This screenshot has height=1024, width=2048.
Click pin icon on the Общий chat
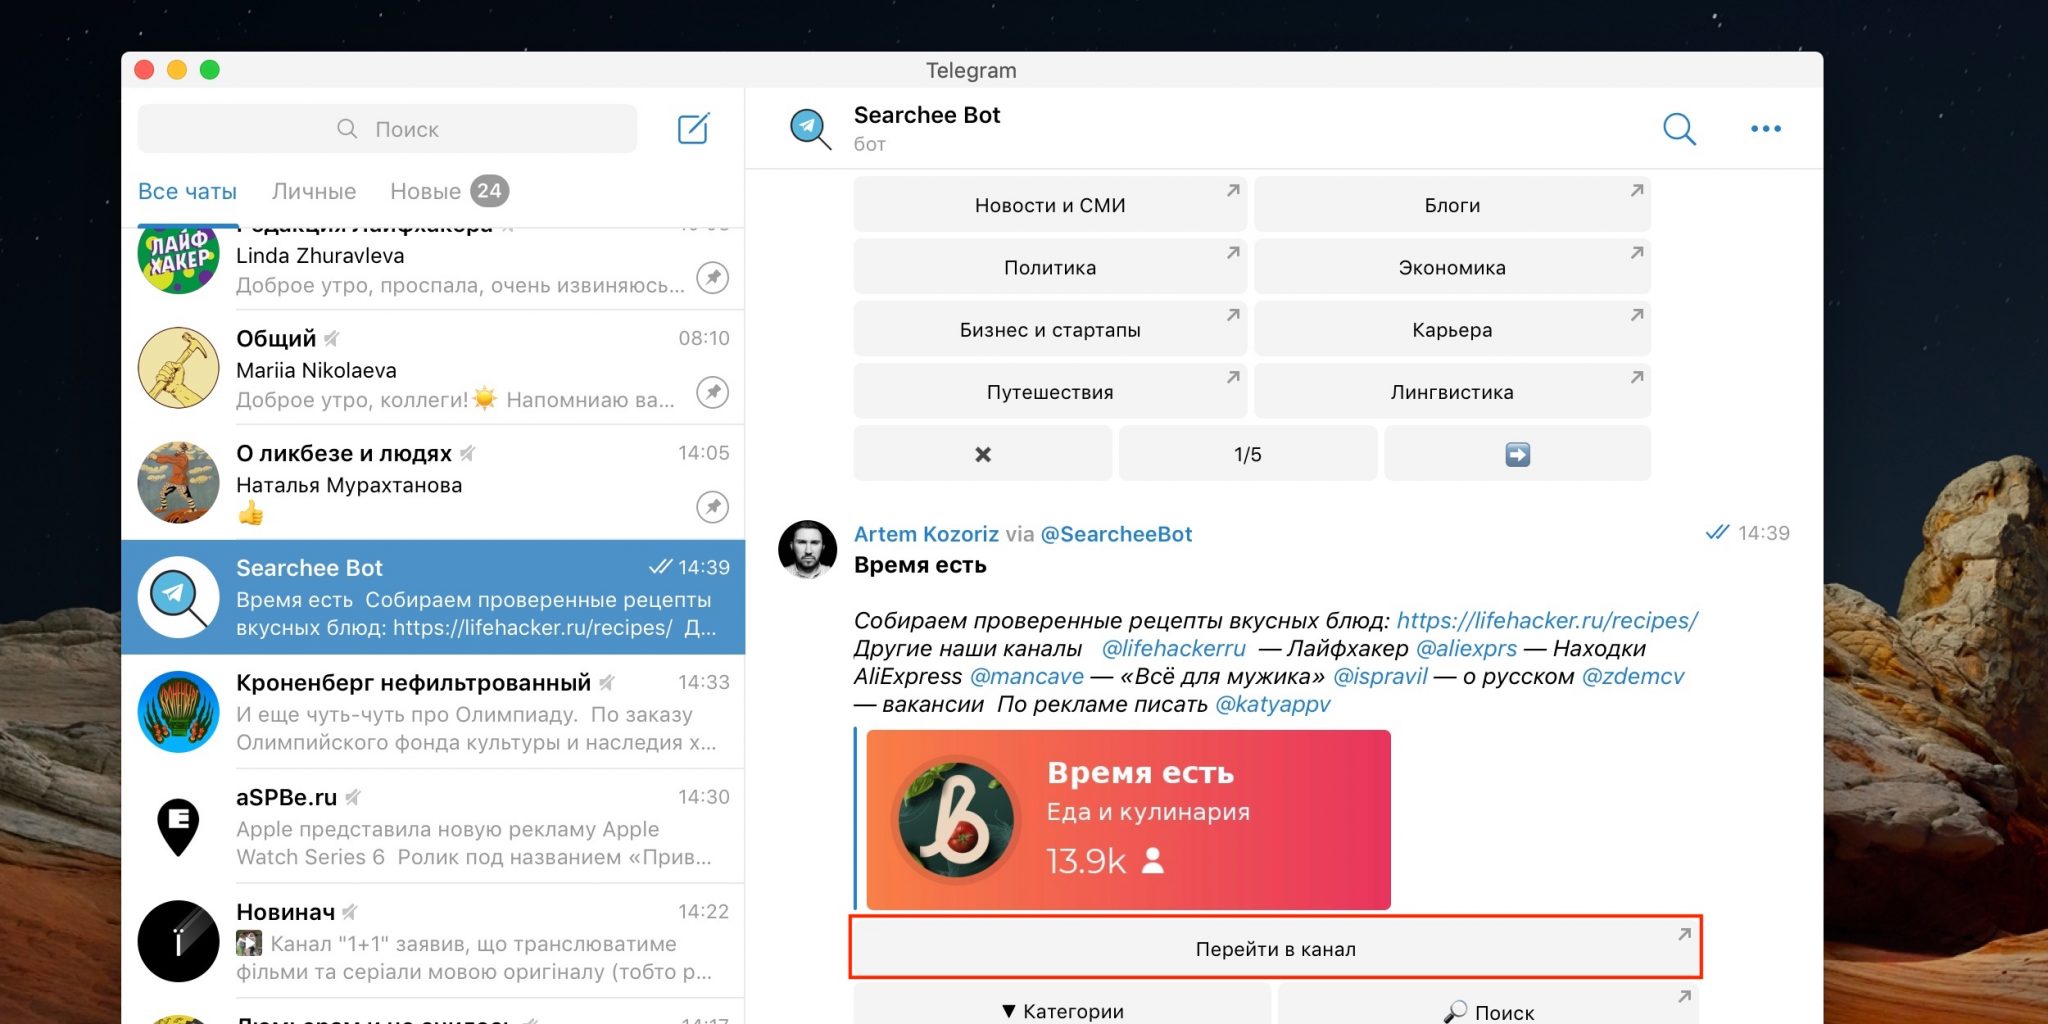click(712, 392)
